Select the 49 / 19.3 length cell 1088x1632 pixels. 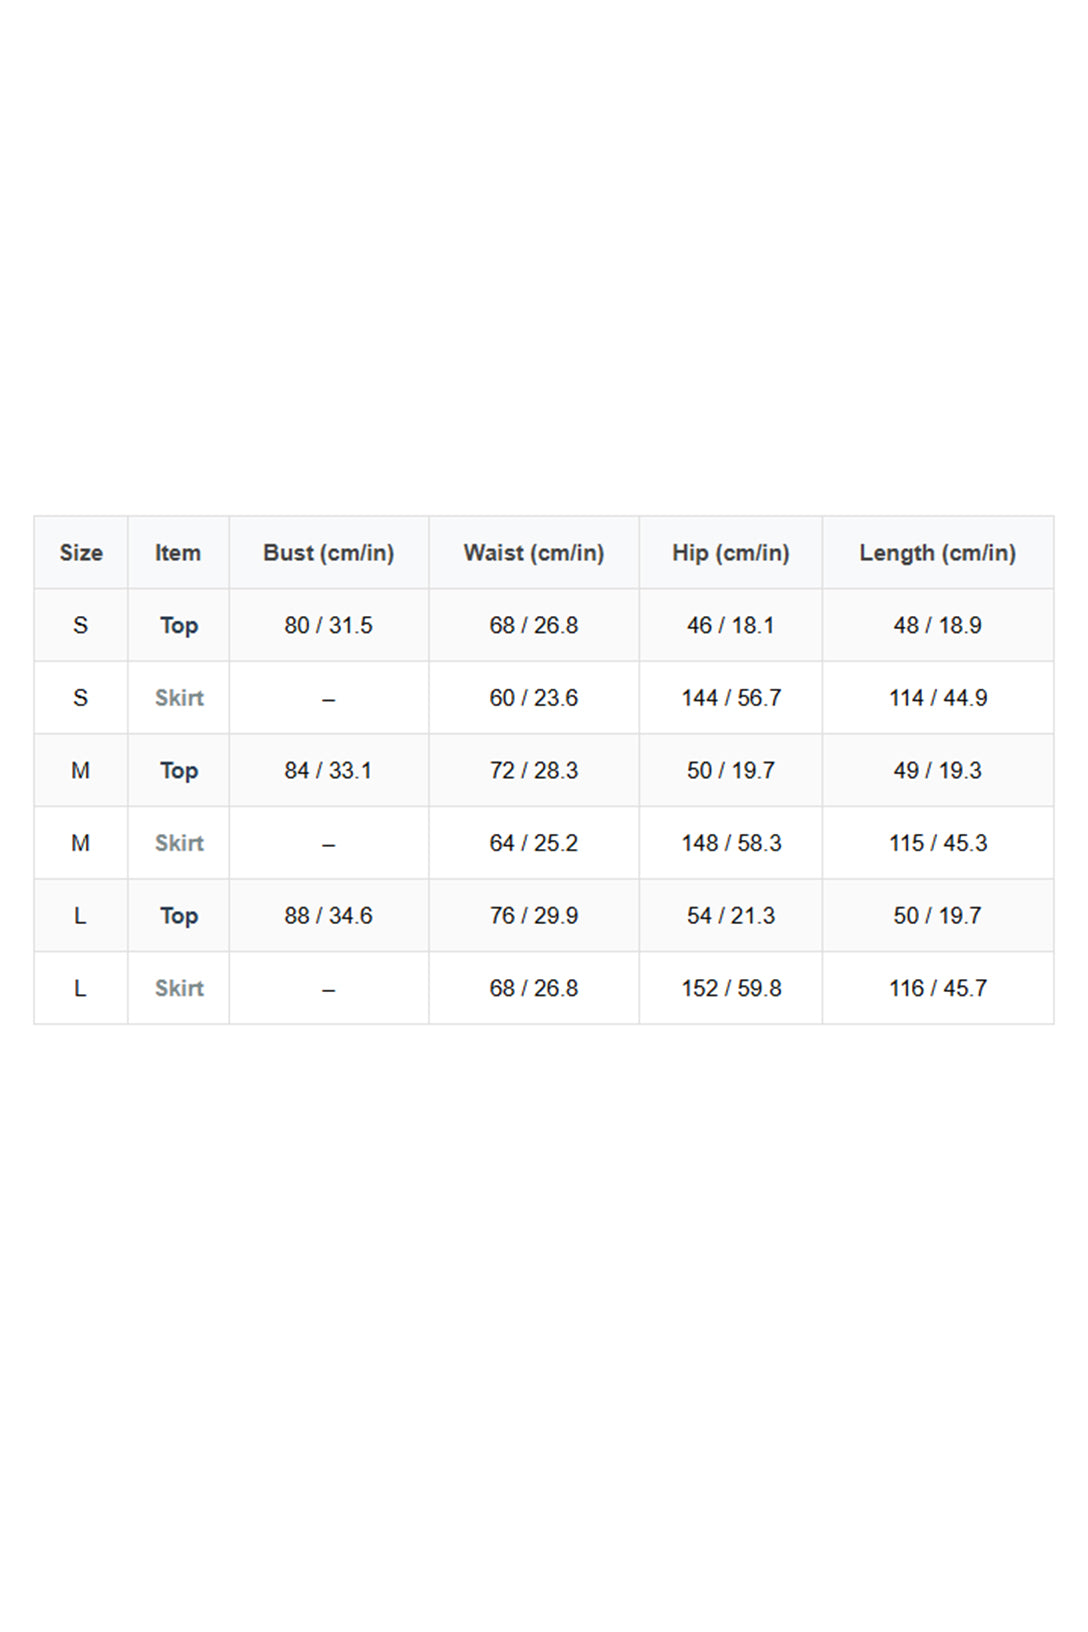pos(938,771)
